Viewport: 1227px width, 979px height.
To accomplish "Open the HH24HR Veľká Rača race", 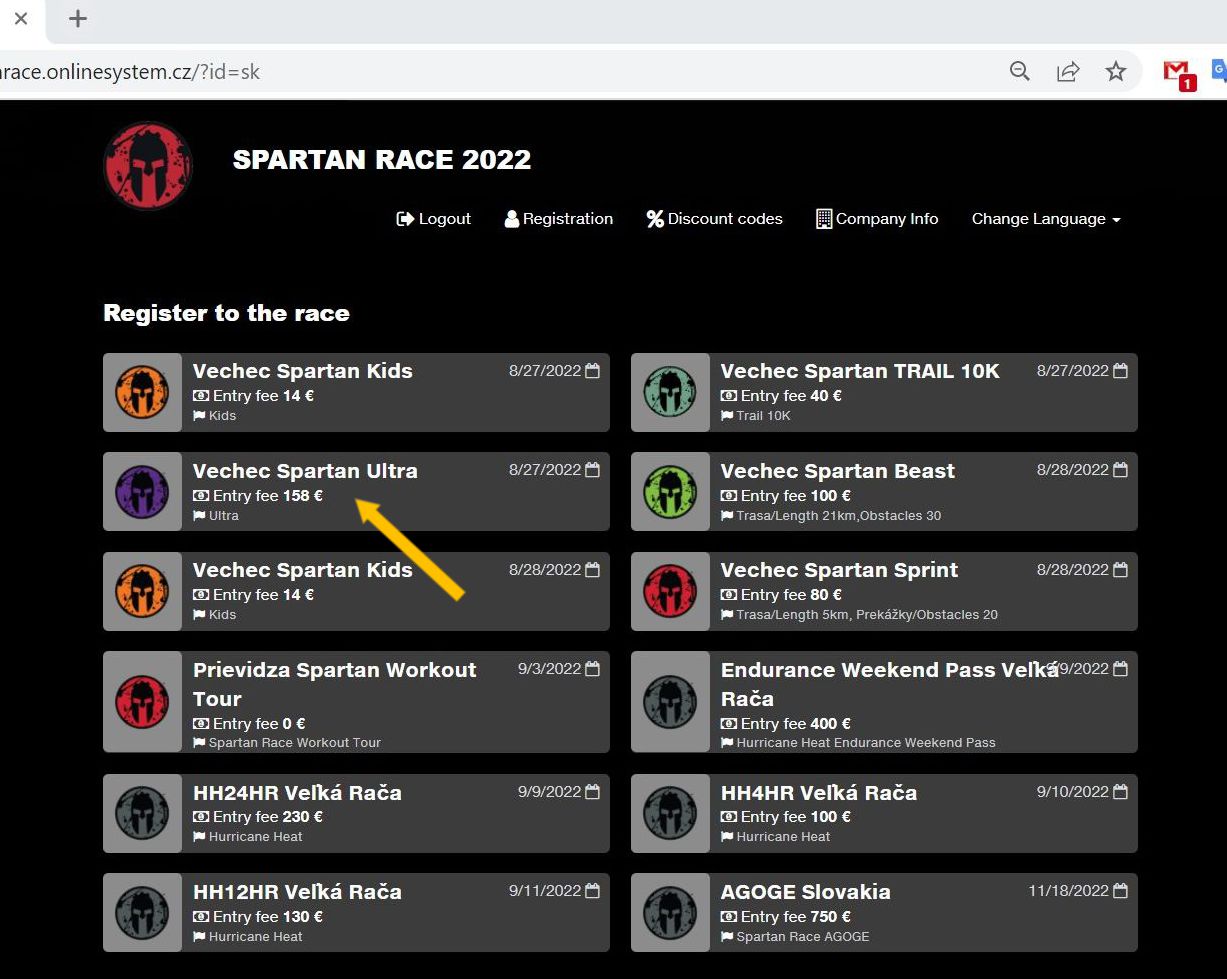I will 297,793.
